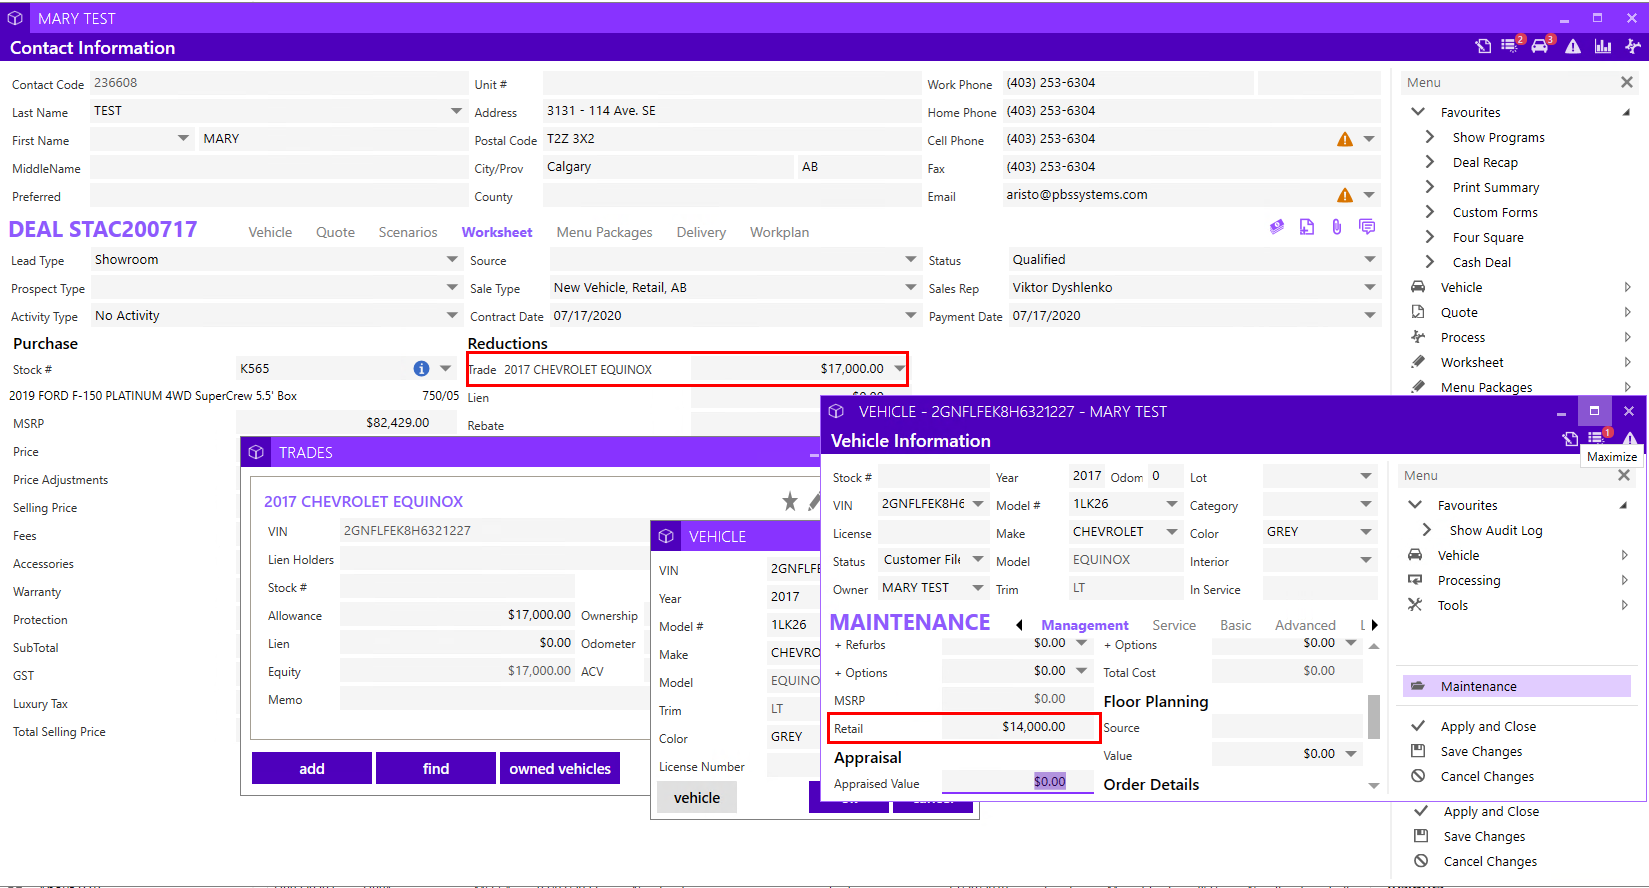The image size is (1649, 888).
Task: Open the Lead Type dropdown
Action: click(452, 259)
